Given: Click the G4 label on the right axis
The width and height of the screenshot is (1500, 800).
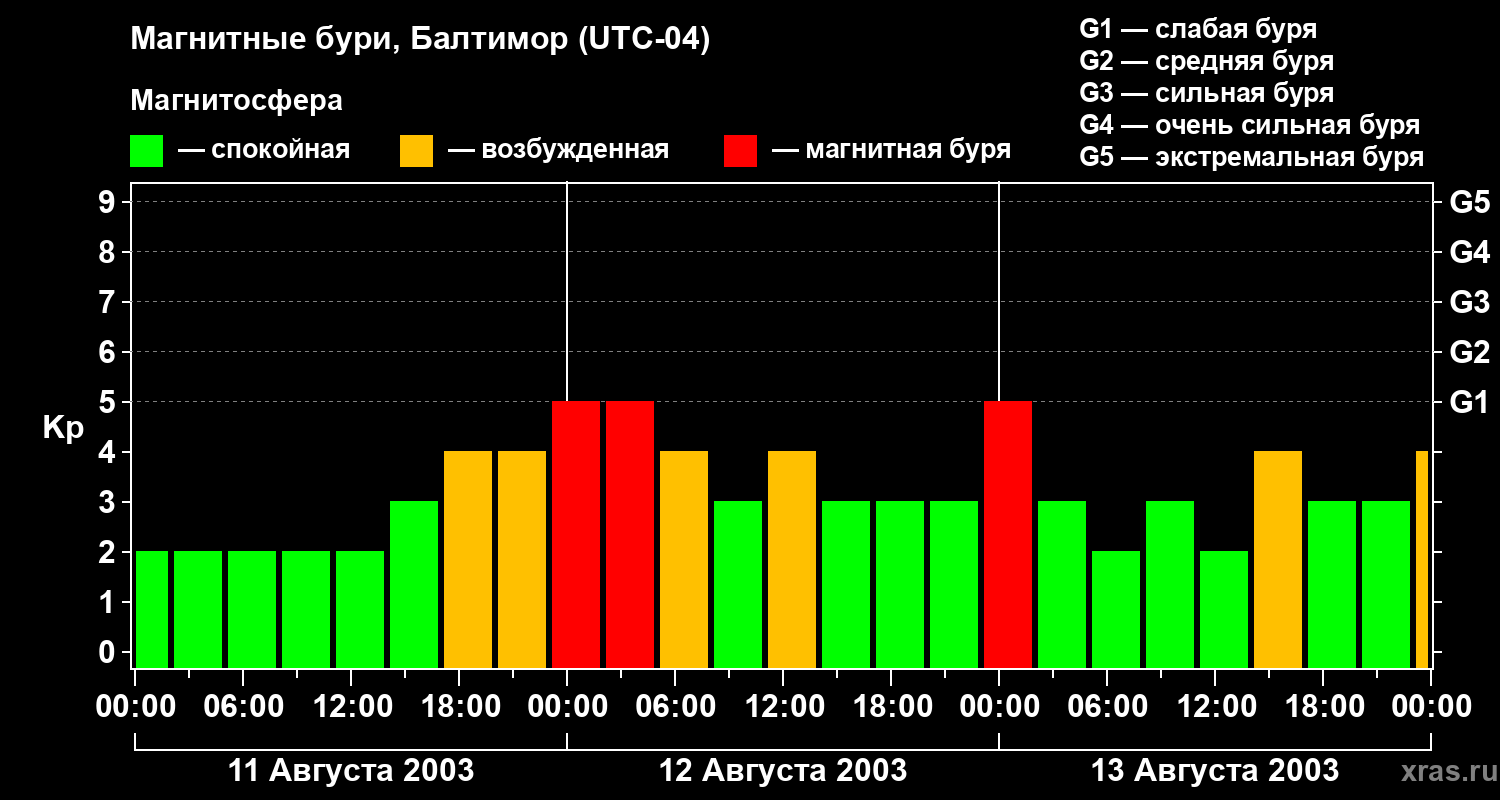Looking at the screenshot, I should (1469, 252).
